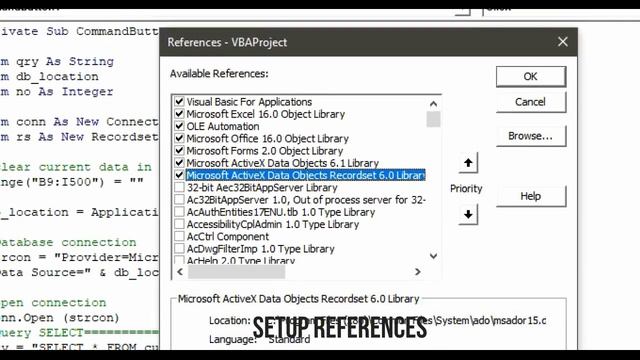This screenshot has width=640, height=360.
Task: Click down arrow of references list scrollbar
Action: point(433,256)
